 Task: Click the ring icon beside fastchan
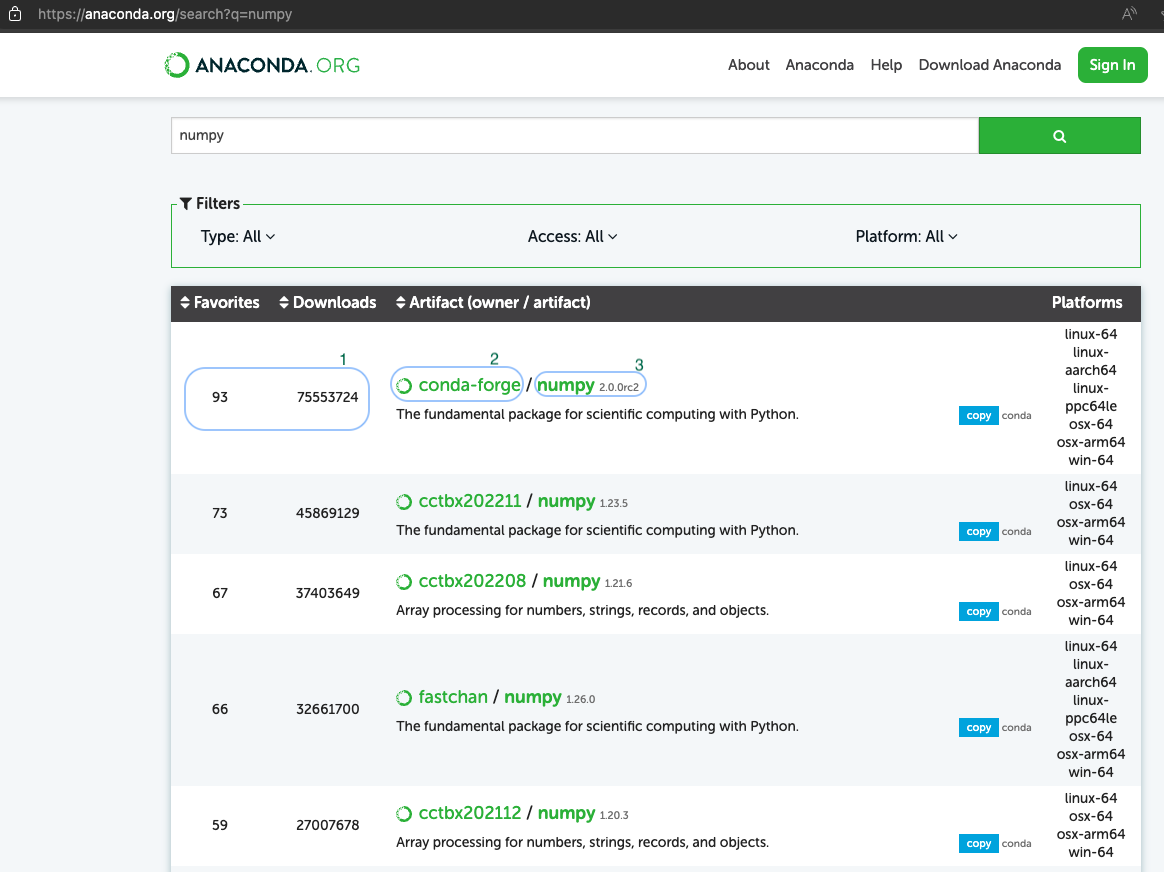404,698
